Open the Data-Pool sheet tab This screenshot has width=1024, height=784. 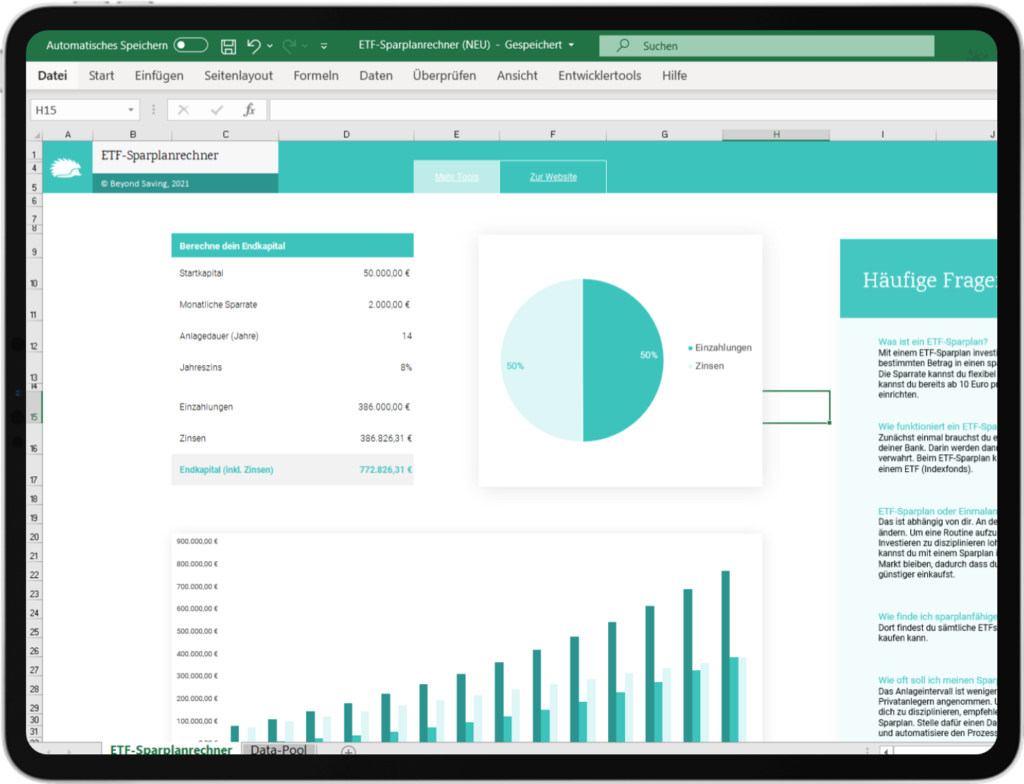pyautogui.click(x=279, y=750)
